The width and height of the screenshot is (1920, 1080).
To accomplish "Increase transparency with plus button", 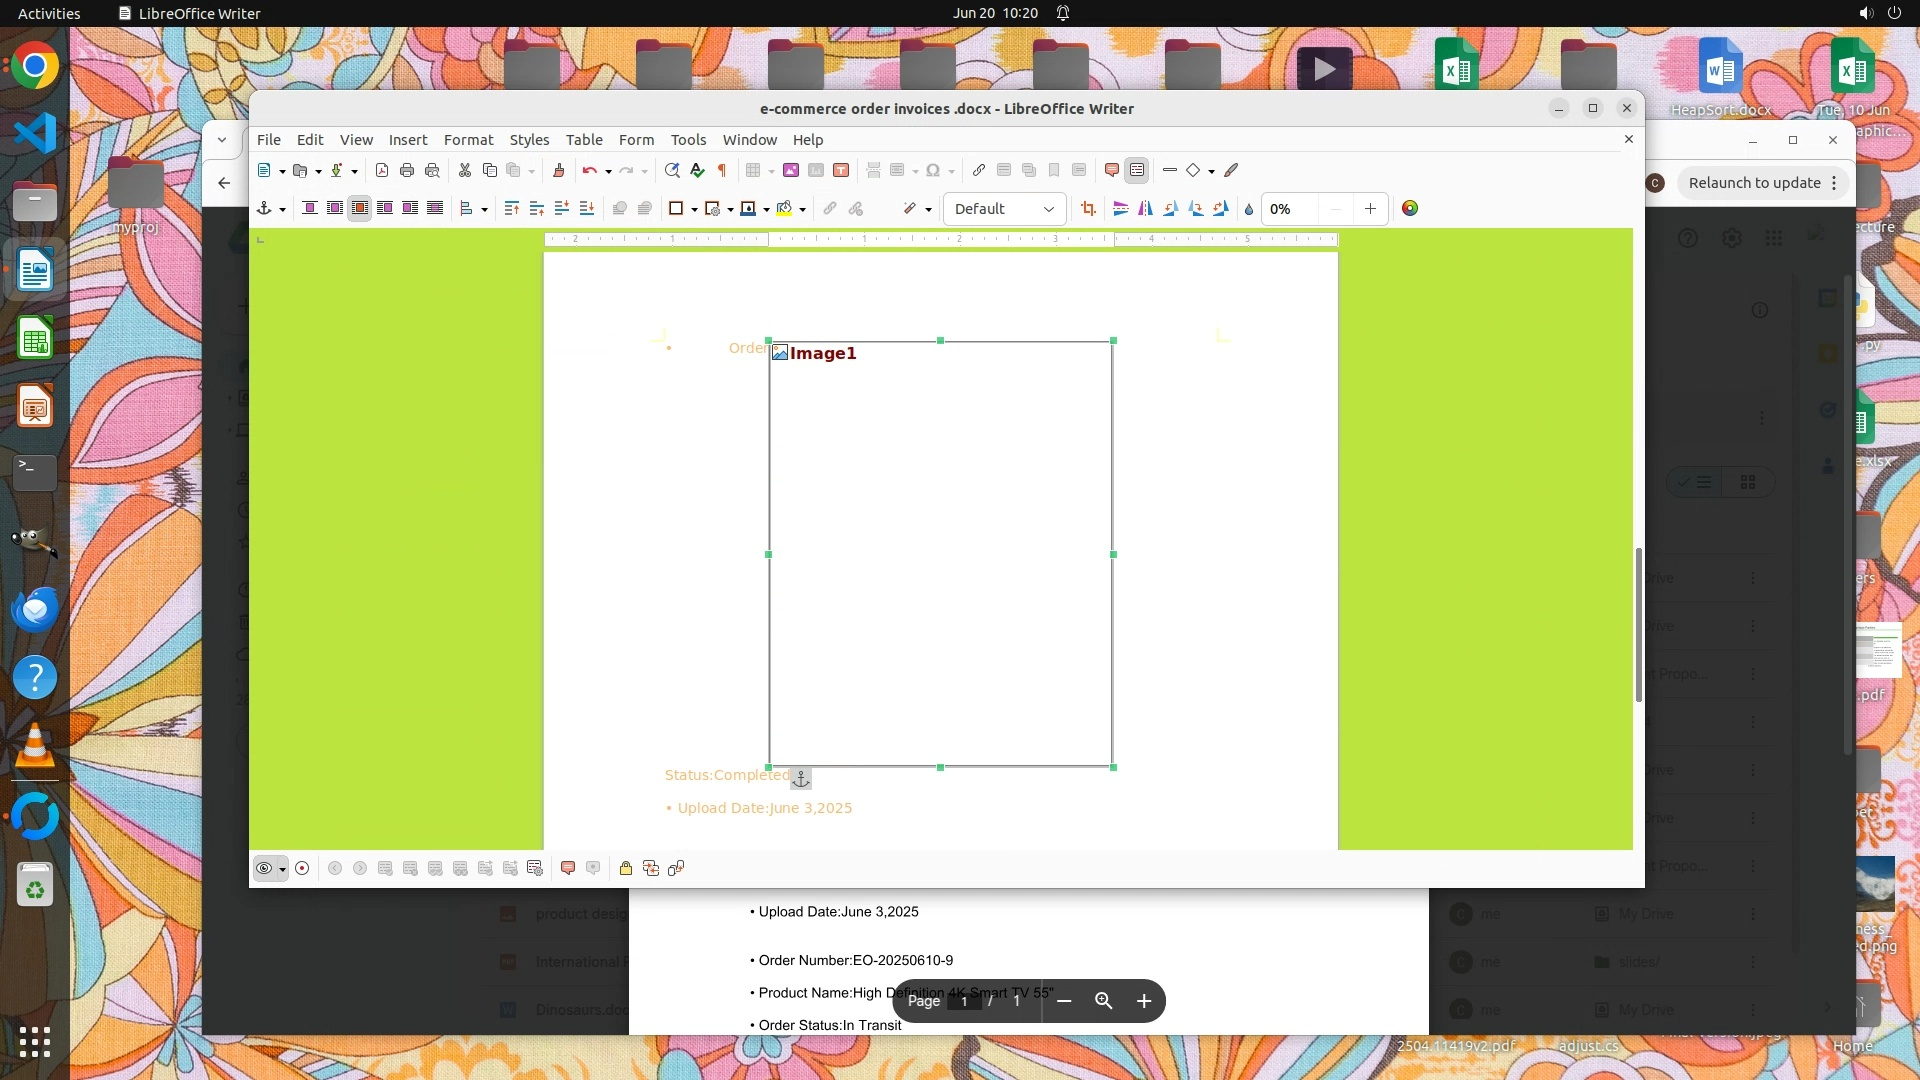I will pyautogui.click(x=1370, y=209).
